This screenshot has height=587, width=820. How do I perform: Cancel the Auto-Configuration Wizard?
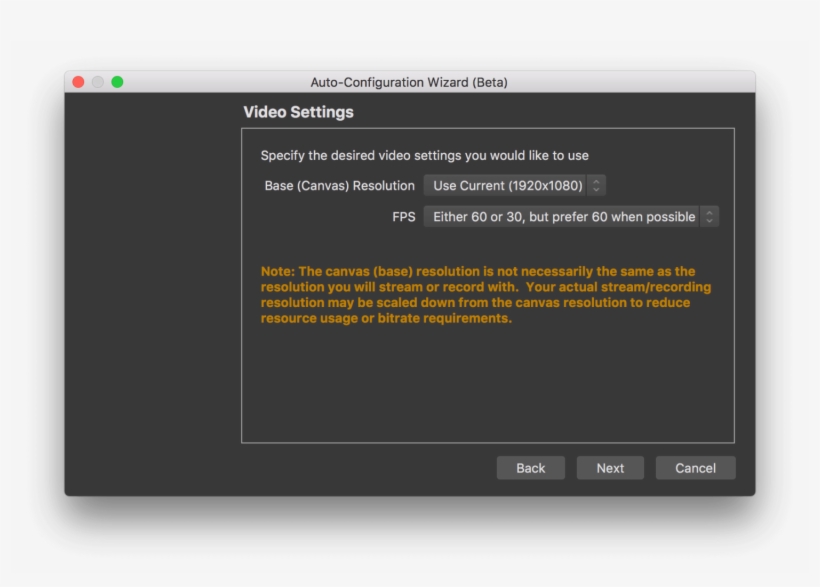[x=695, y=467]
